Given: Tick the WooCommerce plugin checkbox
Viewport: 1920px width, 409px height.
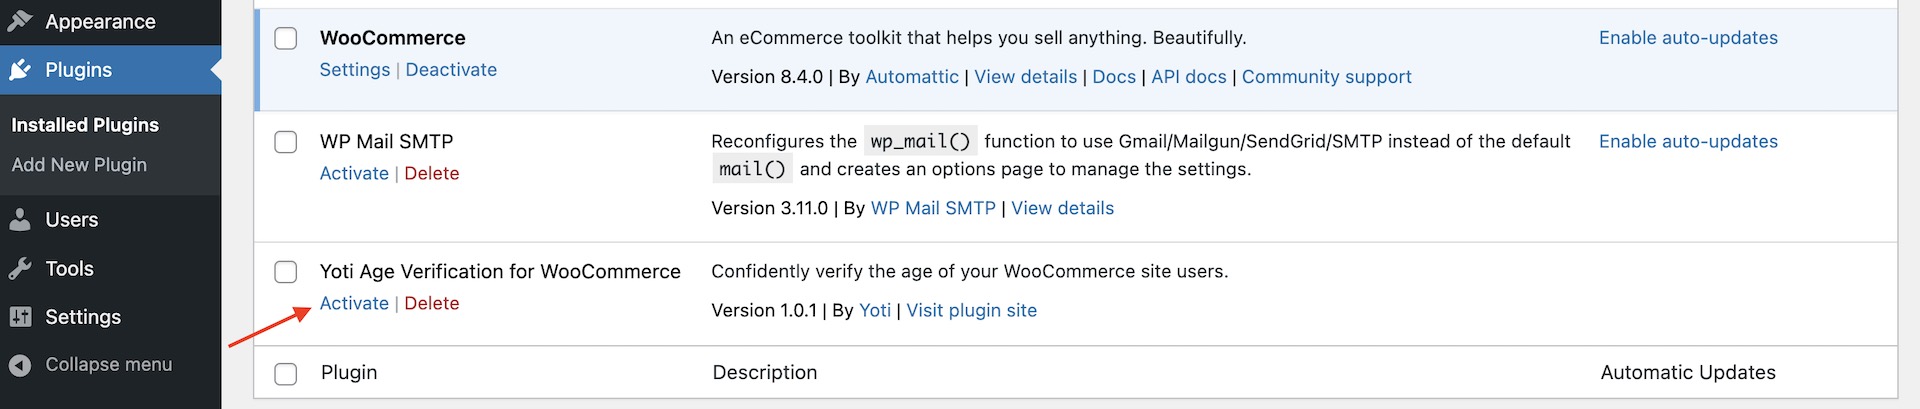Looking at the screenshot, I should tap(286, 38).
